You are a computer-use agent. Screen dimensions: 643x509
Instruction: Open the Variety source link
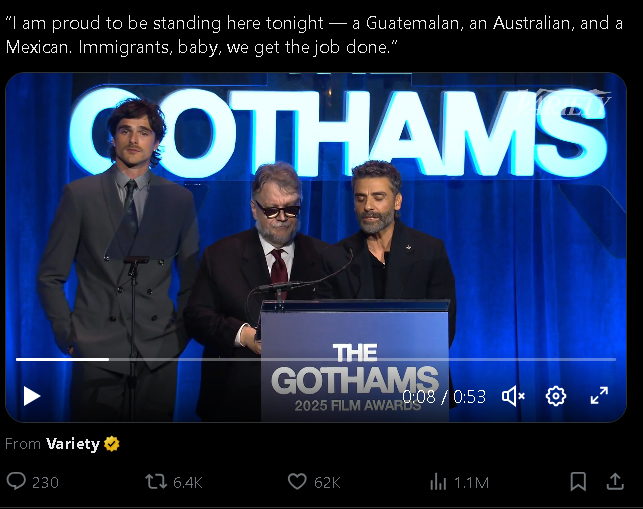(x=72, y=444)
